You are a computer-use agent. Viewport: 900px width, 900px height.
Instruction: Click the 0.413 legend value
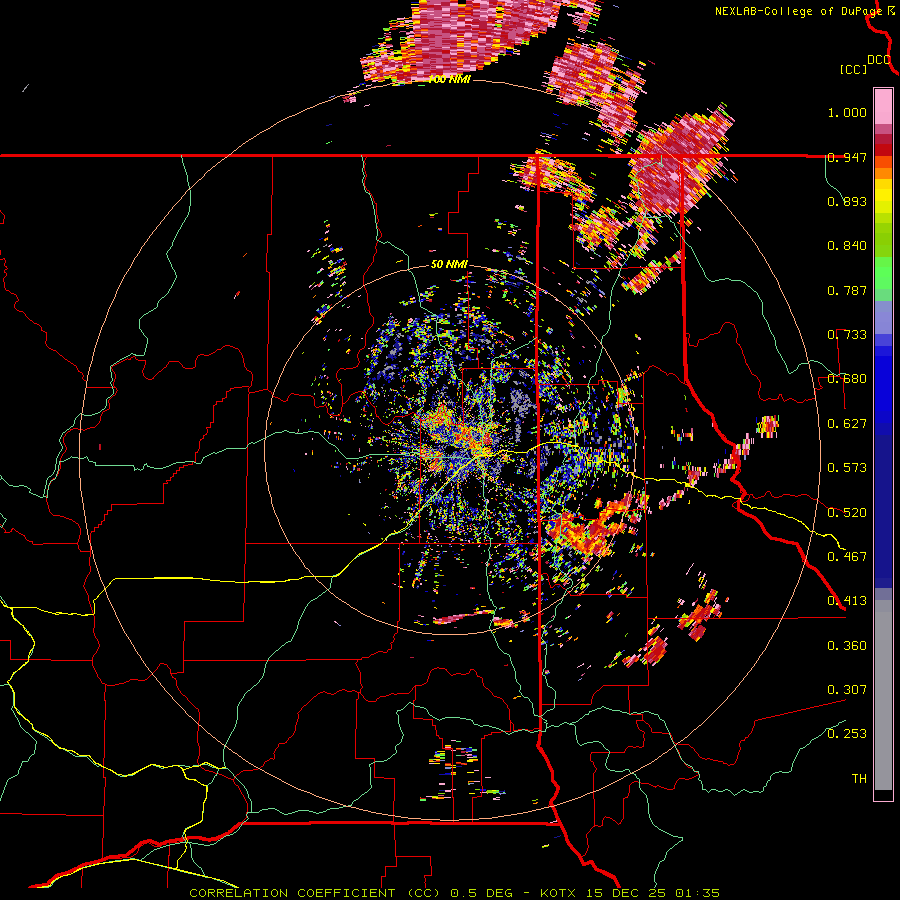(x=847, y=601)
